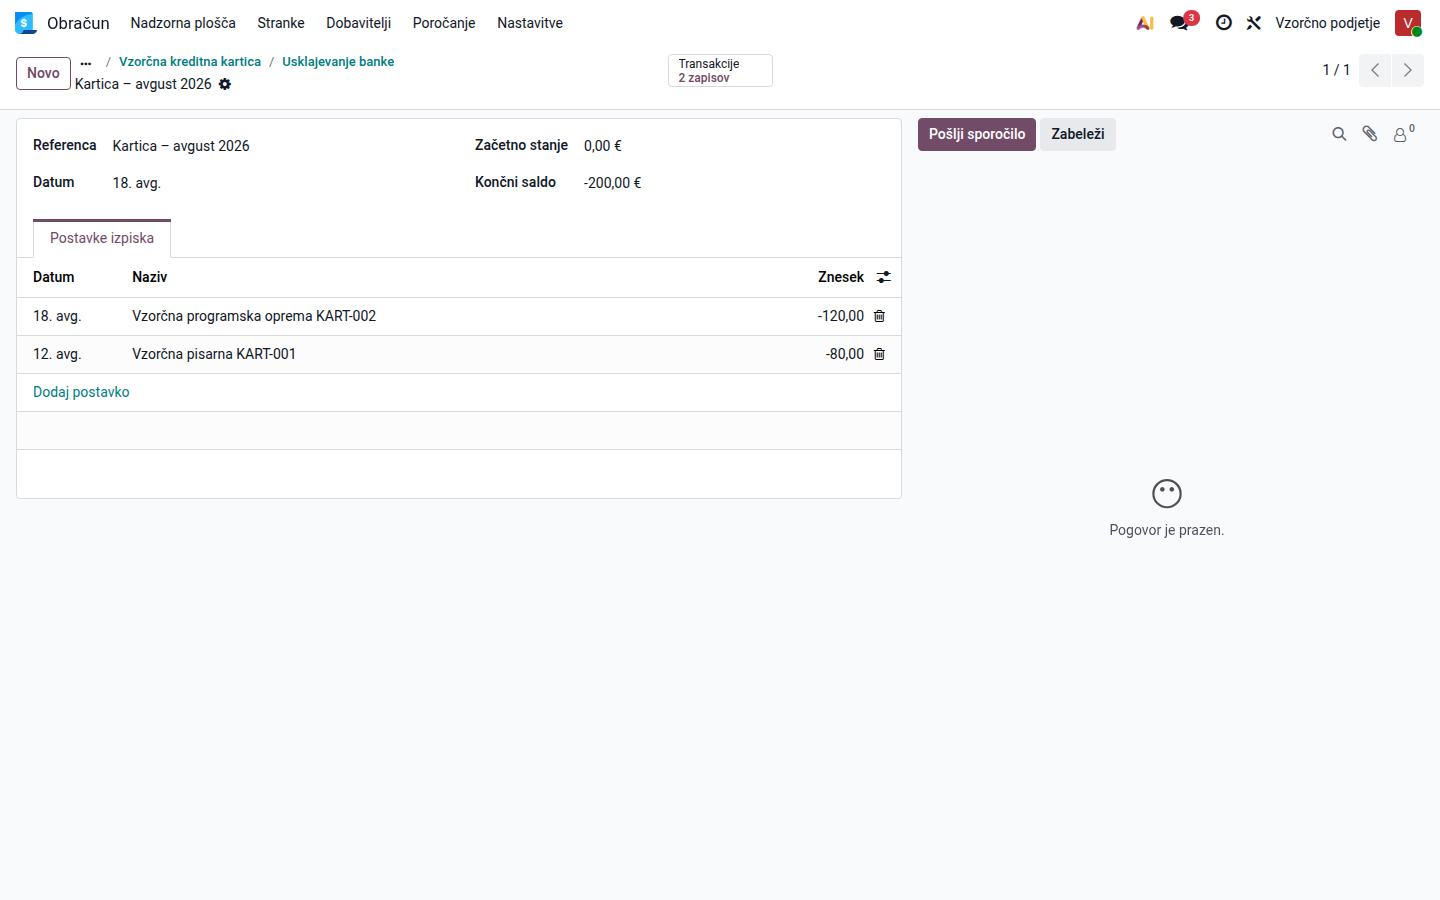
Task: Select the amount -120,00 cell
Action: click(x=841, y=316)
